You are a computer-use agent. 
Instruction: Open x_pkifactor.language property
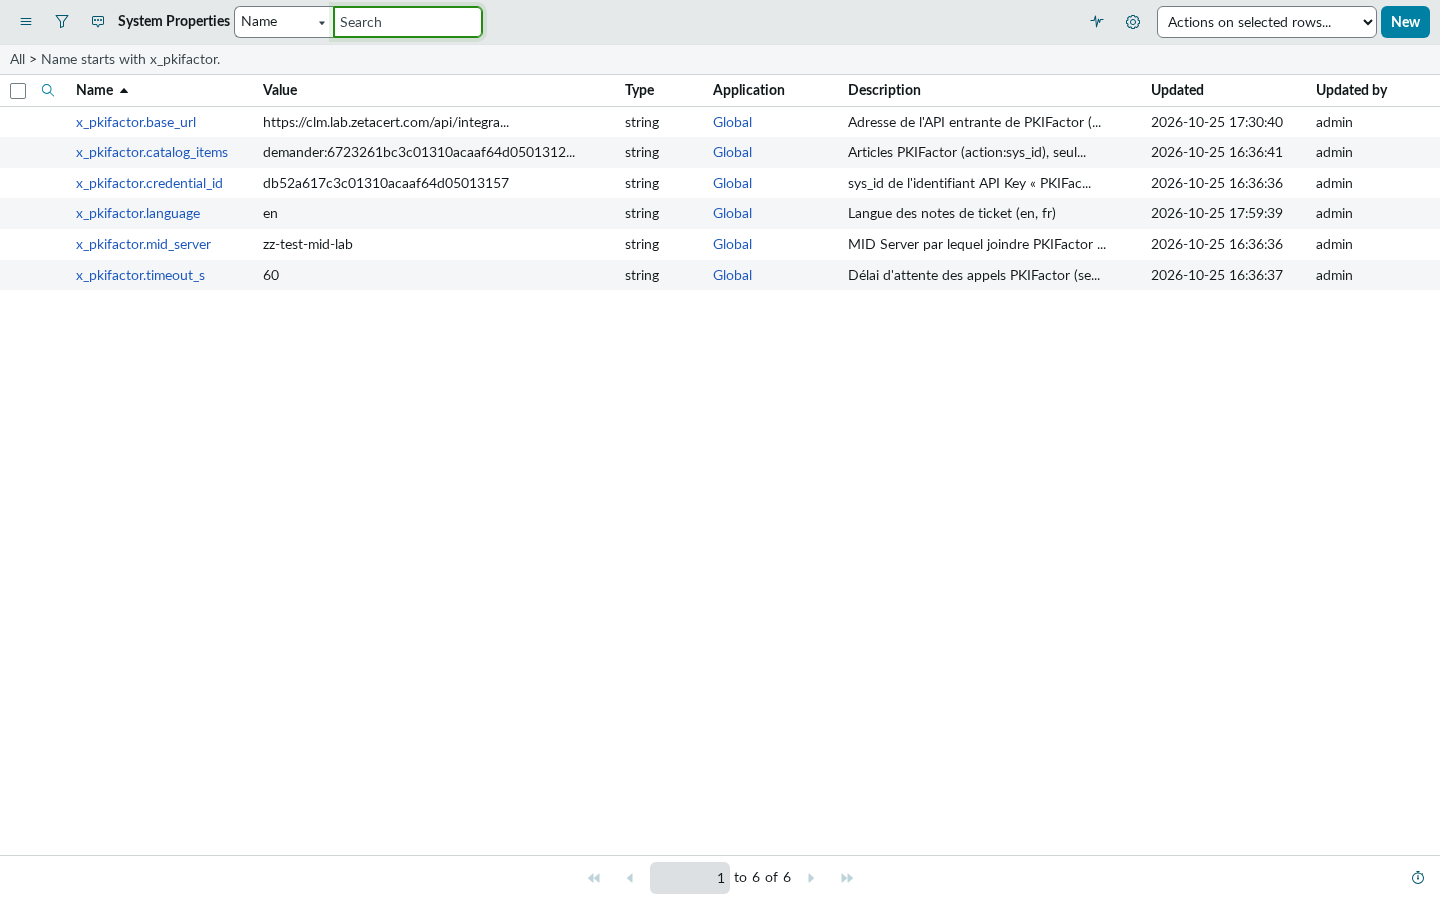pos(138,213)
